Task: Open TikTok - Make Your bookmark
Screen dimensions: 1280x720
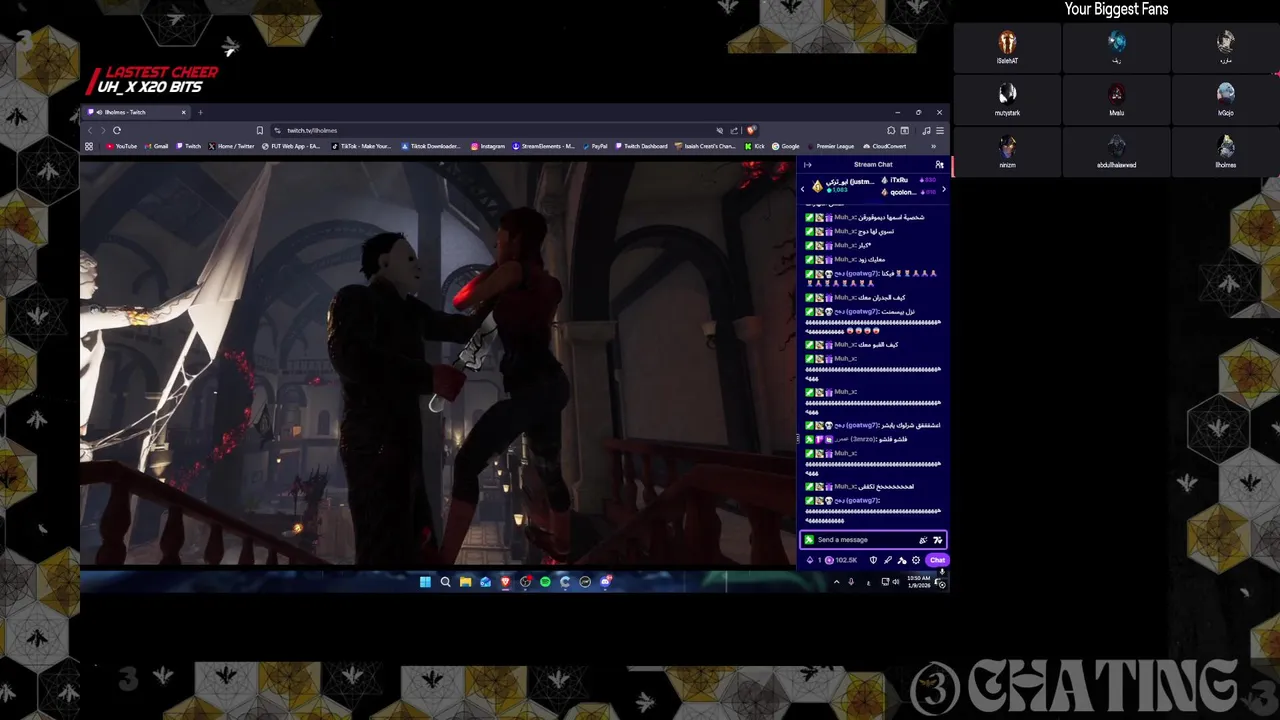Action: pos(362,146)
